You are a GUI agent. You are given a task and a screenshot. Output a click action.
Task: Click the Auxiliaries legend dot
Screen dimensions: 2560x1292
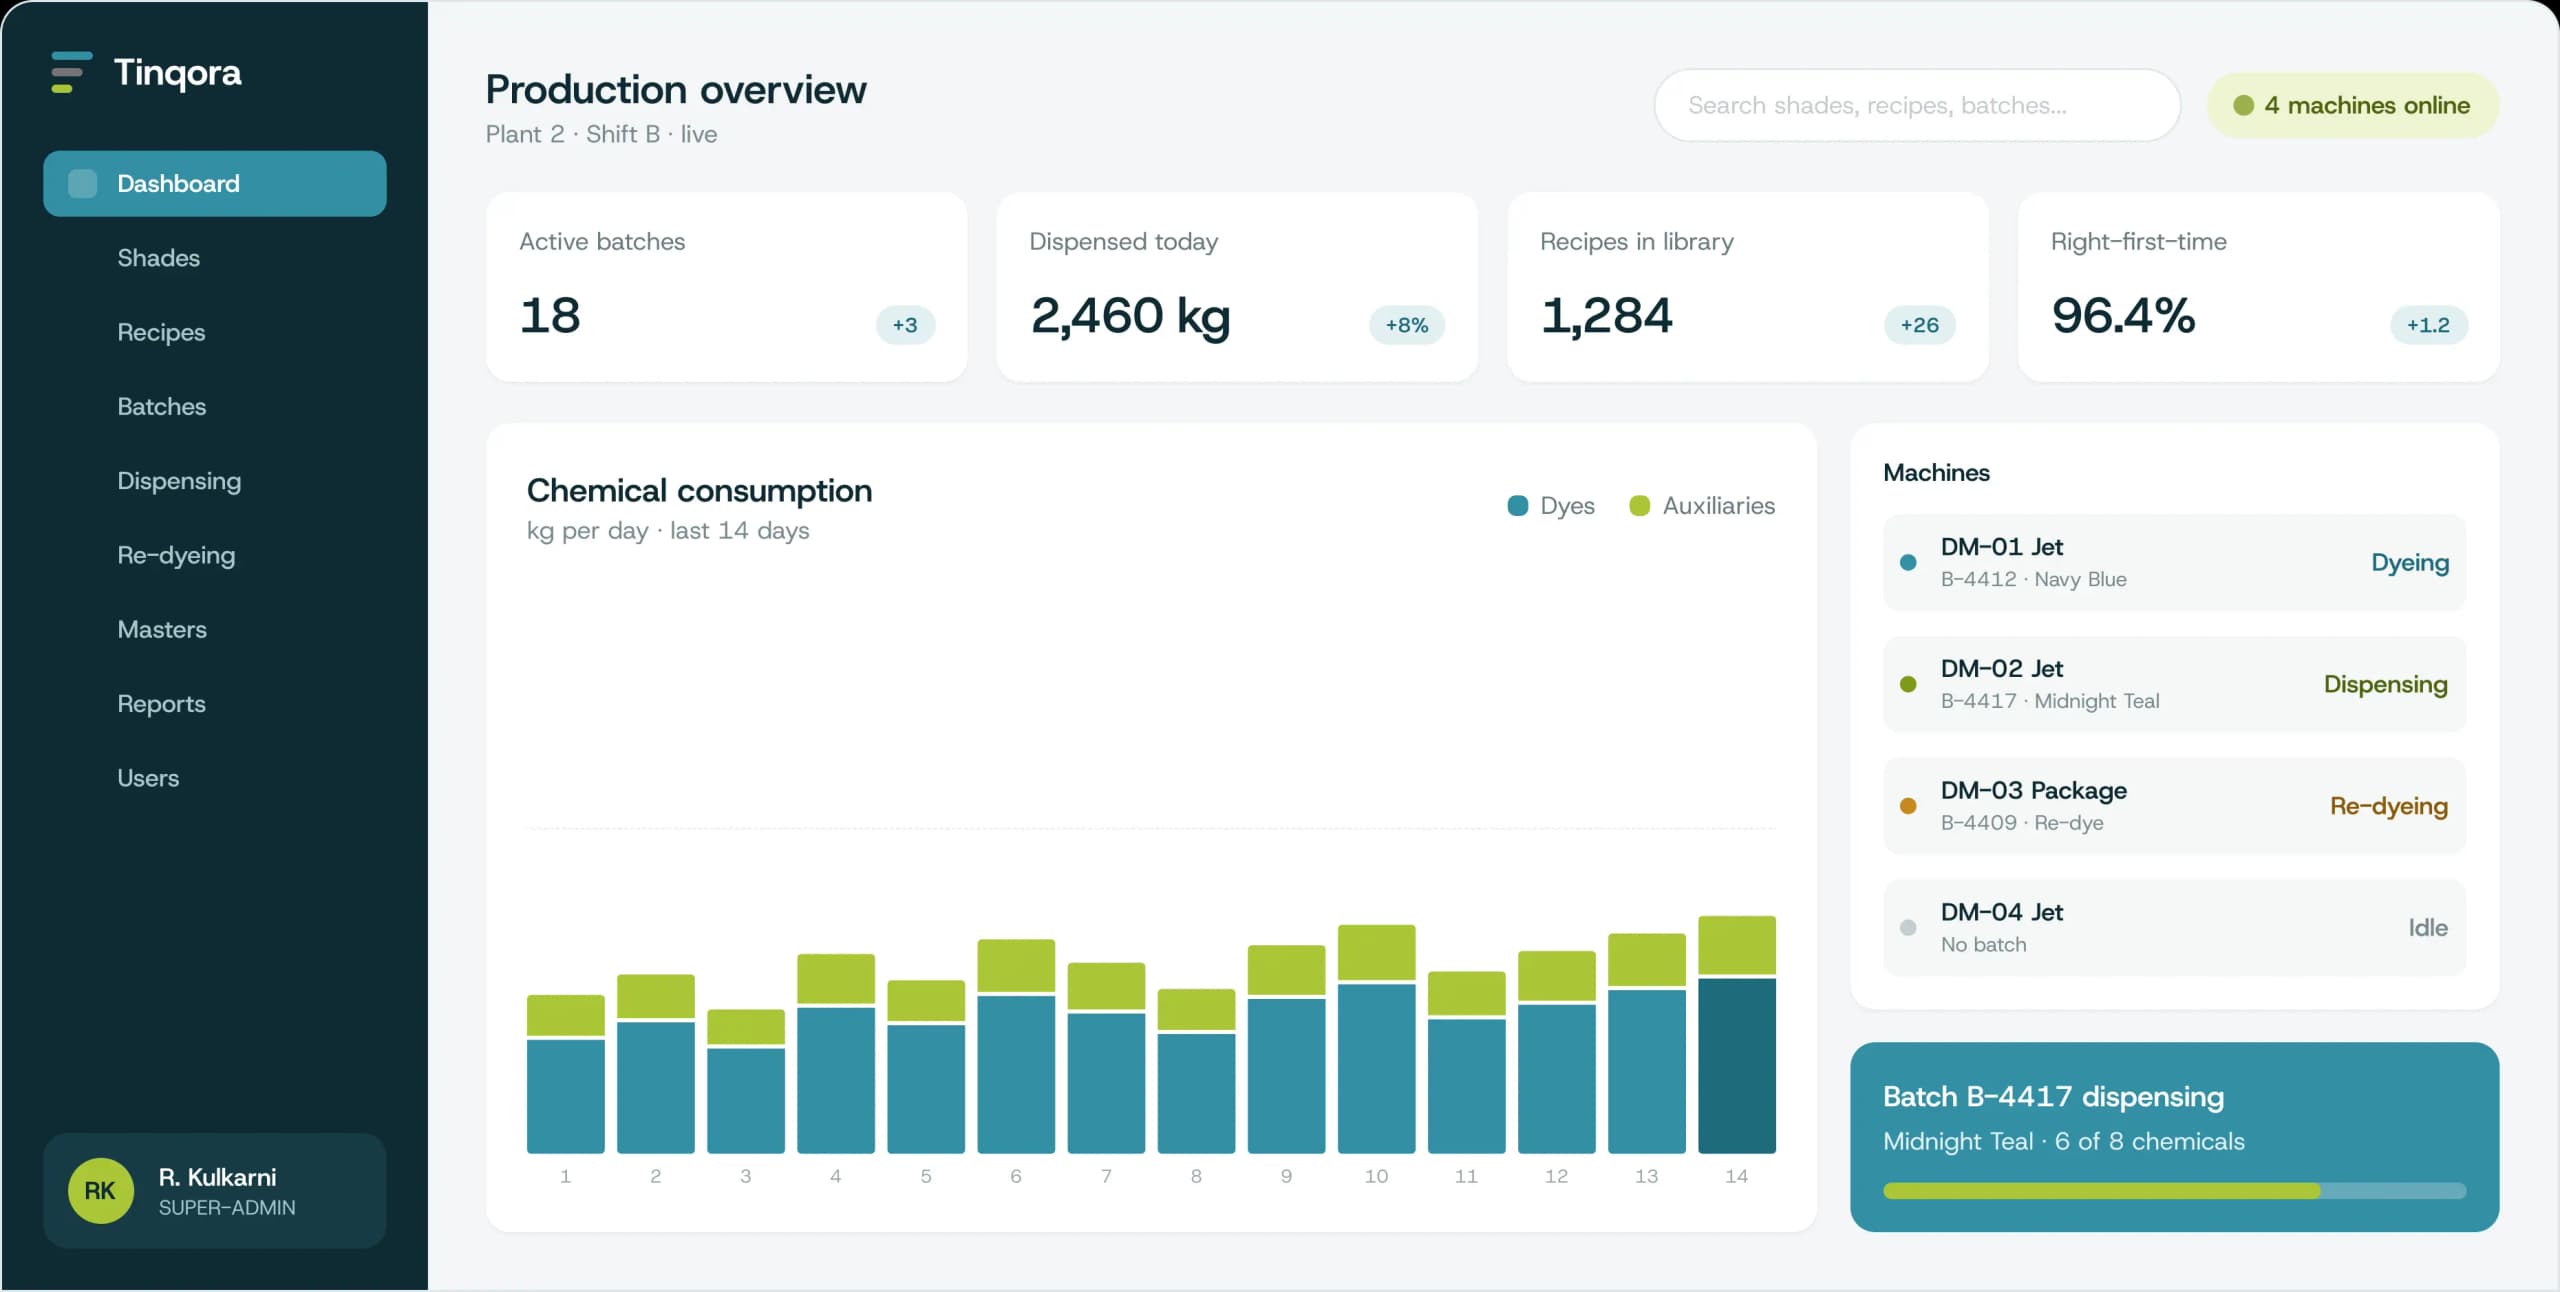[1639, 506]
